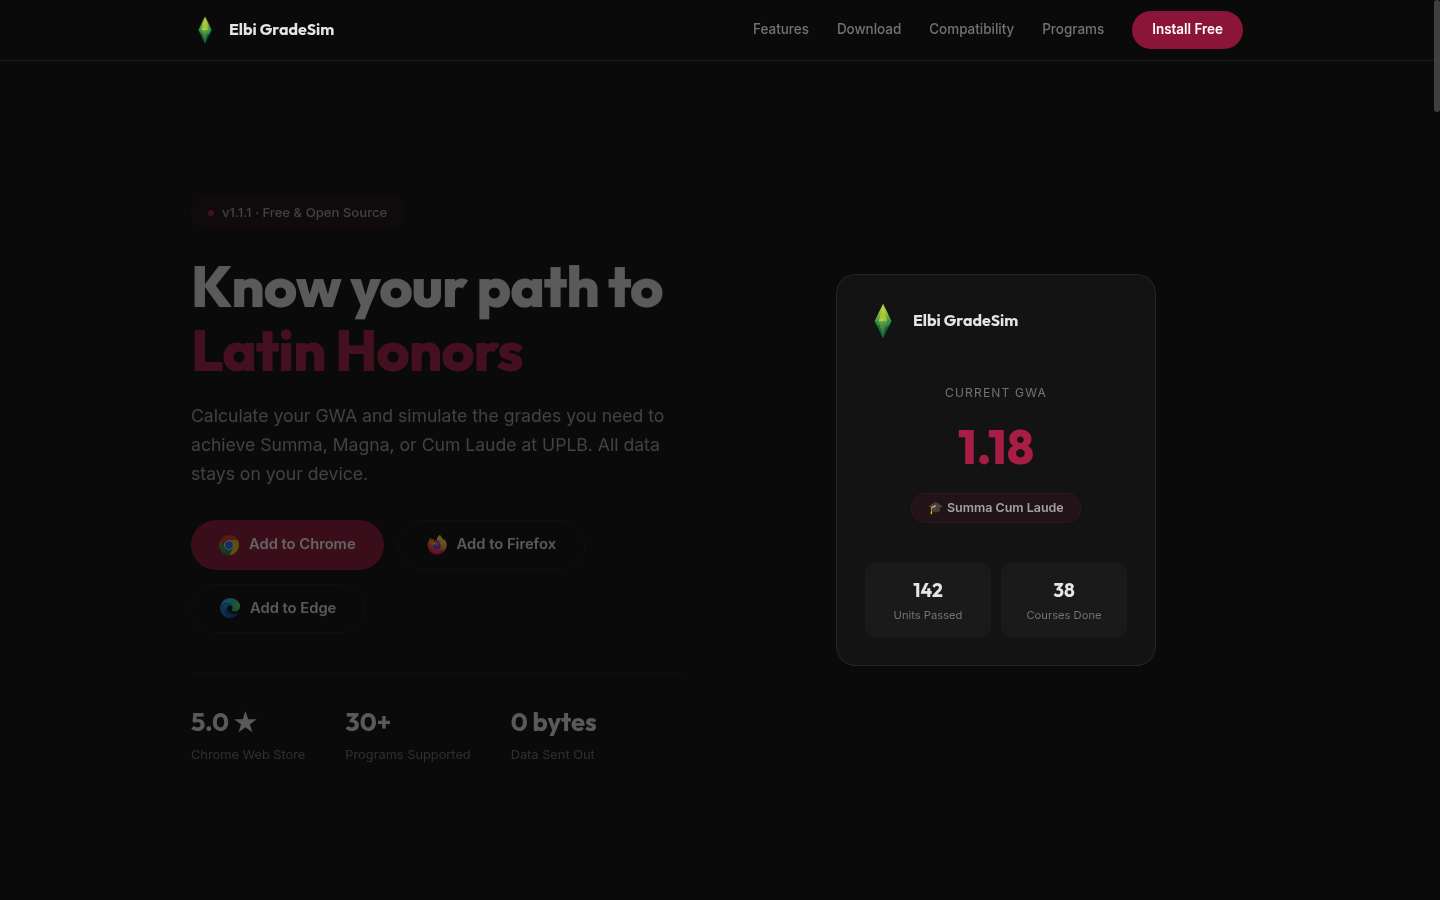
Task: Click Elbi GradeSim title in the card
Action: [965, 321]
